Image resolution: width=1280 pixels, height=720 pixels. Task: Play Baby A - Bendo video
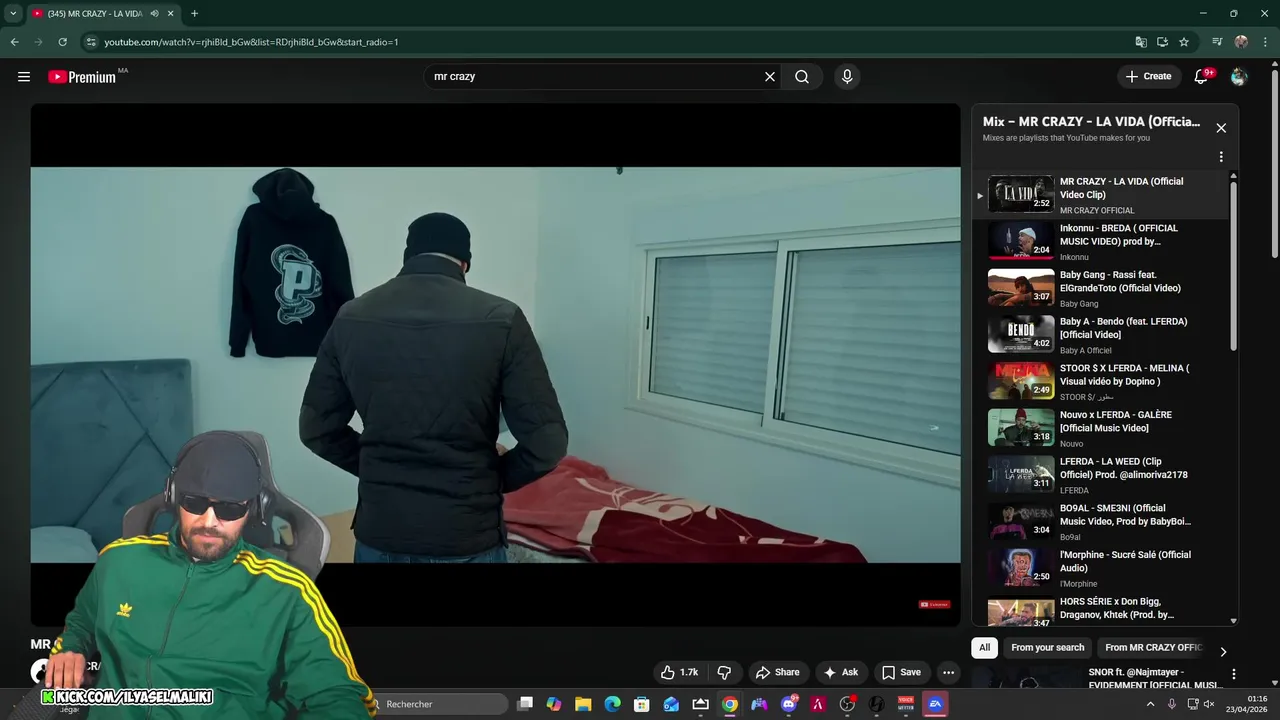pyautogui.click(x=1100, y=335)
